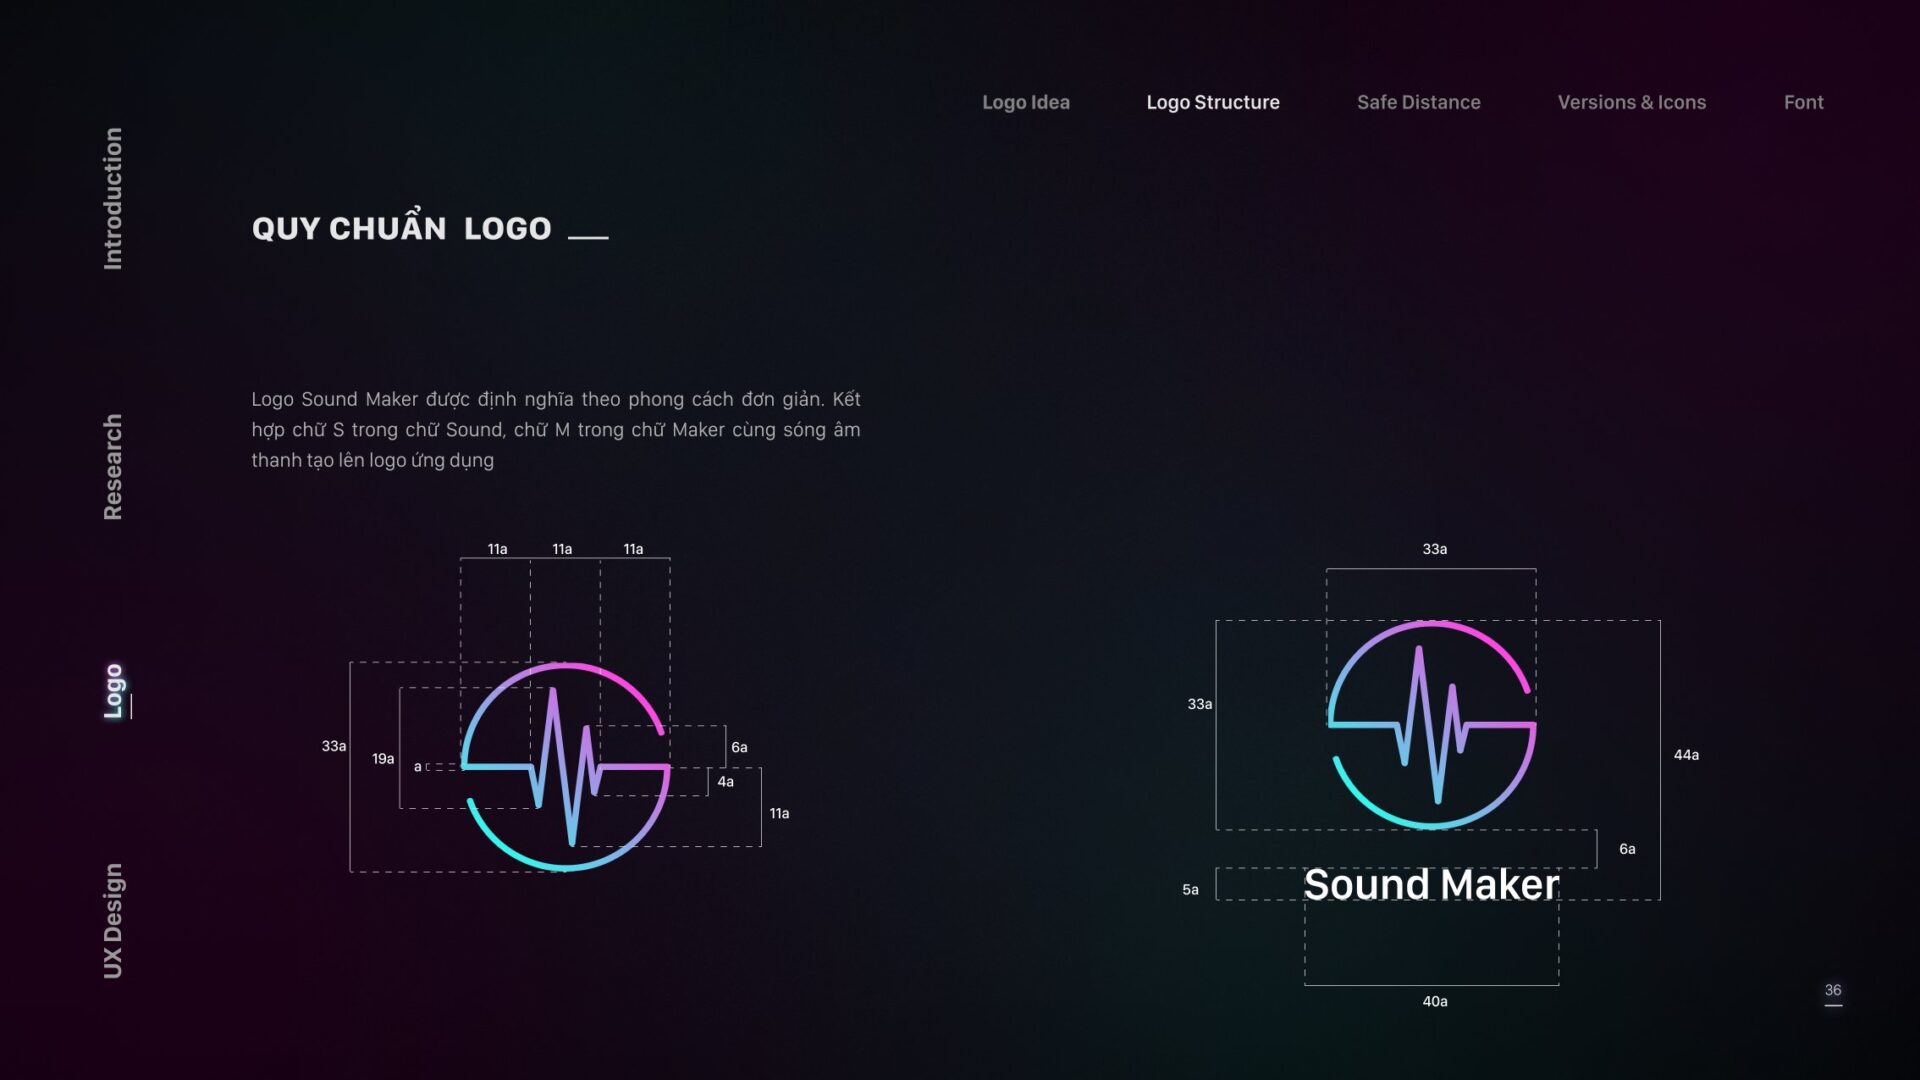Click the logo mark above the Sound Maker wordmark
The height and width of the screenshot is (1080, 1920).
(1431, 725)
